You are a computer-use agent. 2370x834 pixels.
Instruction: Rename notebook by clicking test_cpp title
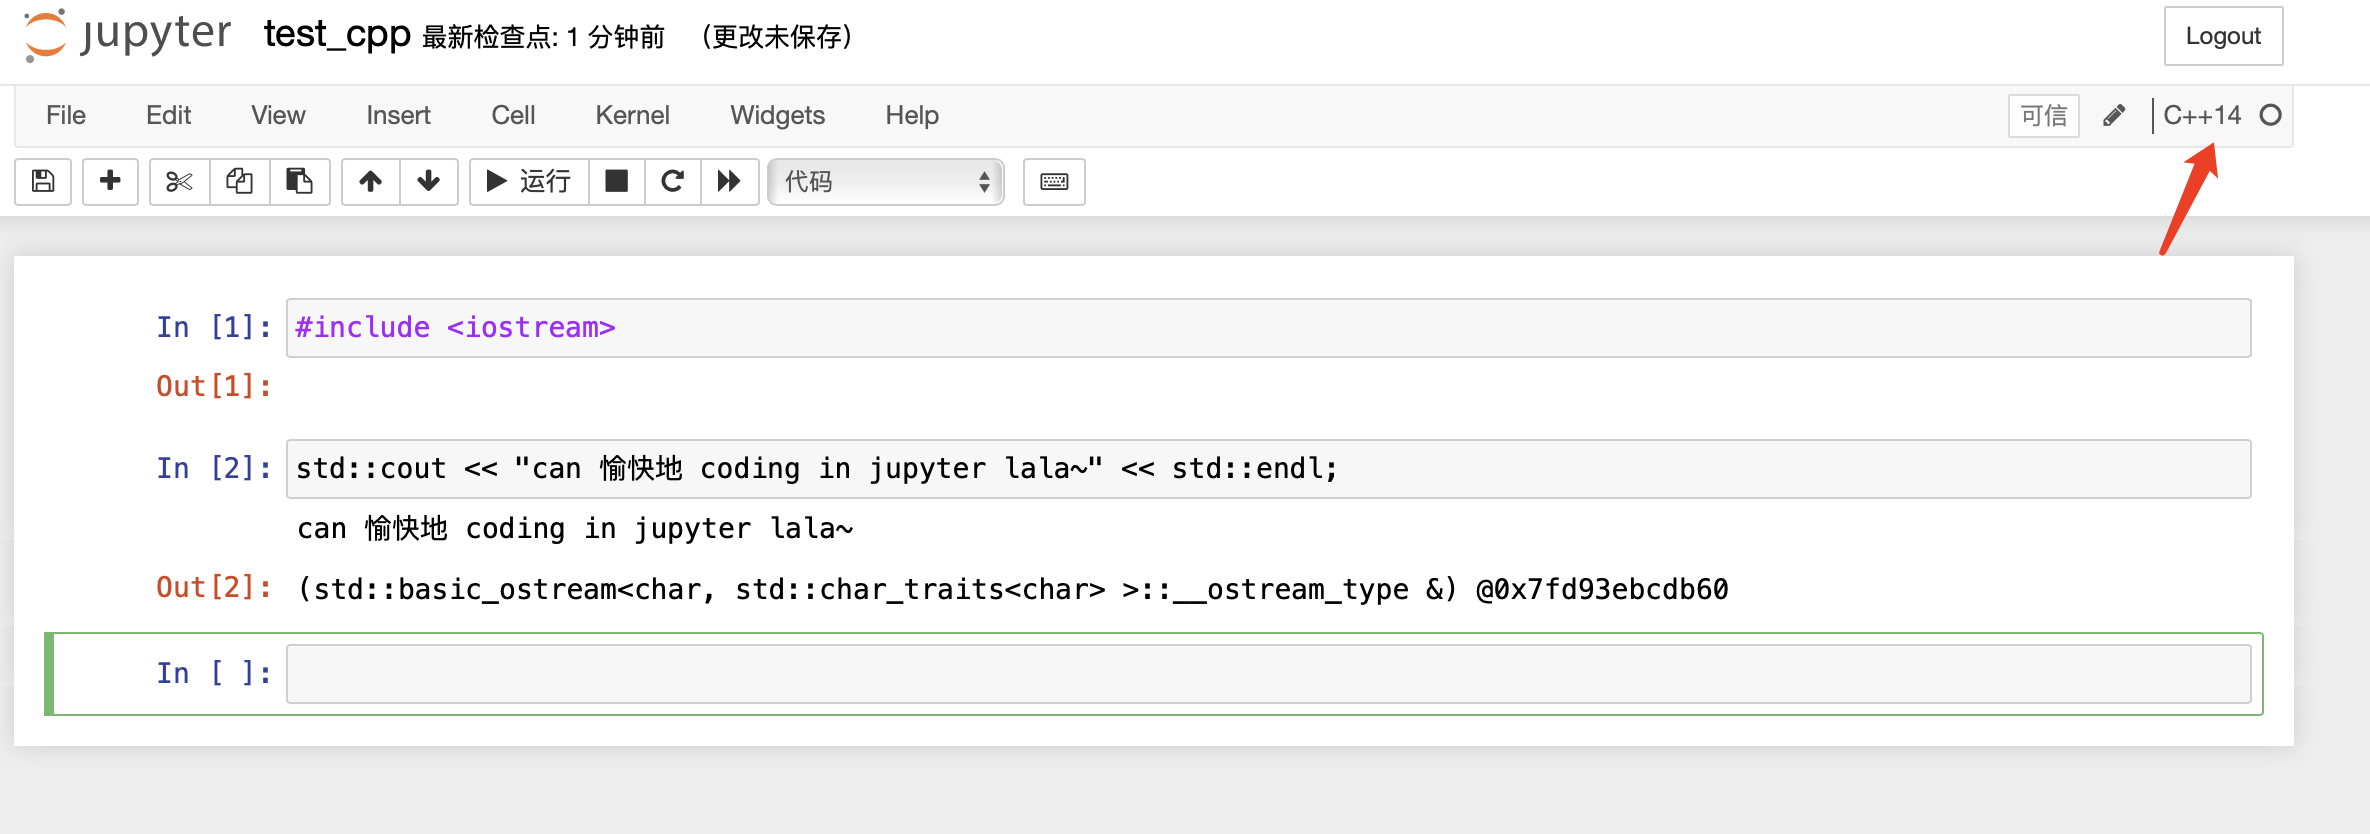point(337,35)
